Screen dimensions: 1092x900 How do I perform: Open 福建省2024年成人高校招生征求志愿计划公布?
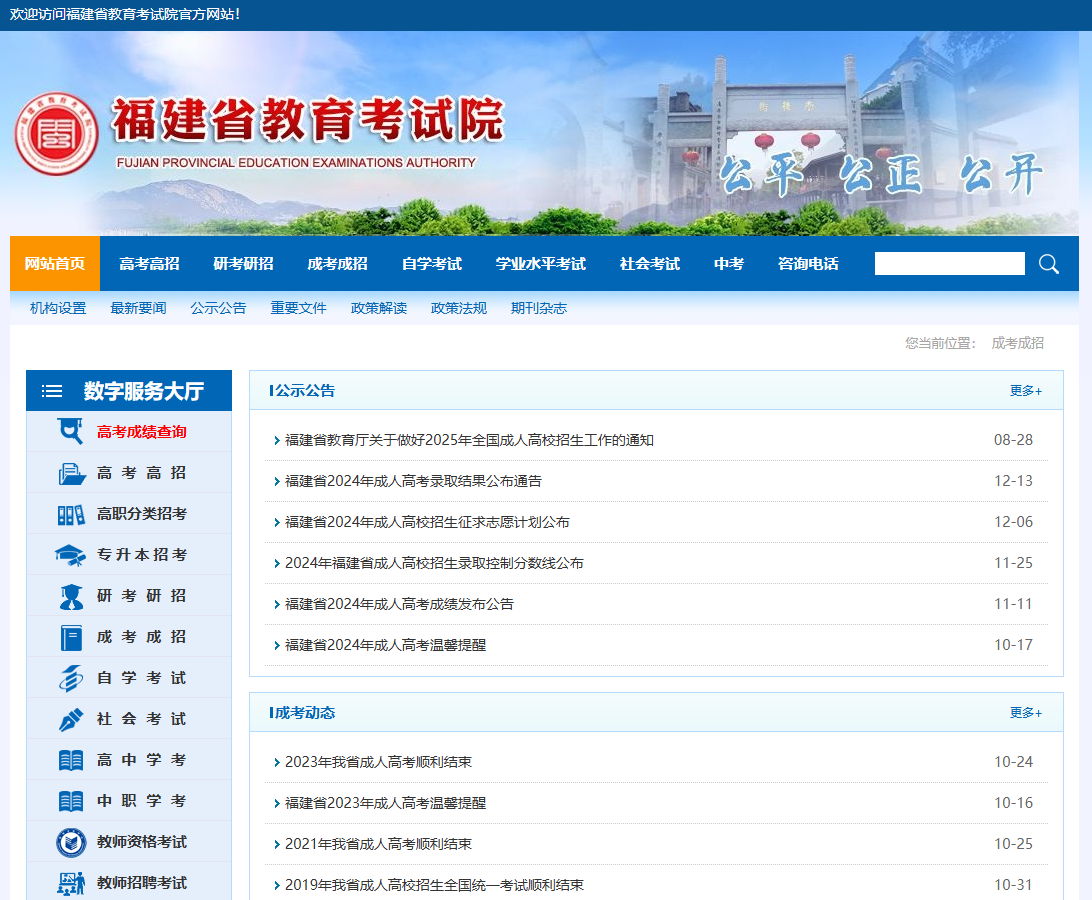click(x=427, y=522)
